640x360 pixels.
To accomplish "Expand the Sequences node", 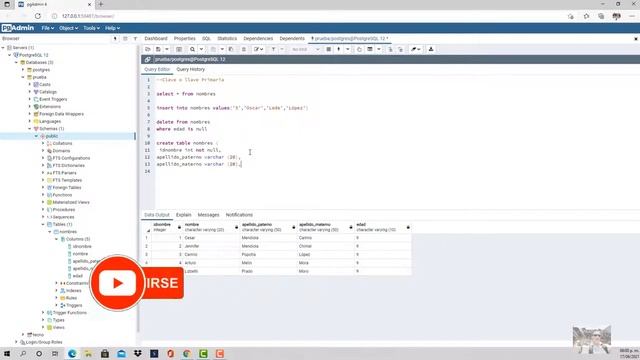I will click(x=43, y=217).
